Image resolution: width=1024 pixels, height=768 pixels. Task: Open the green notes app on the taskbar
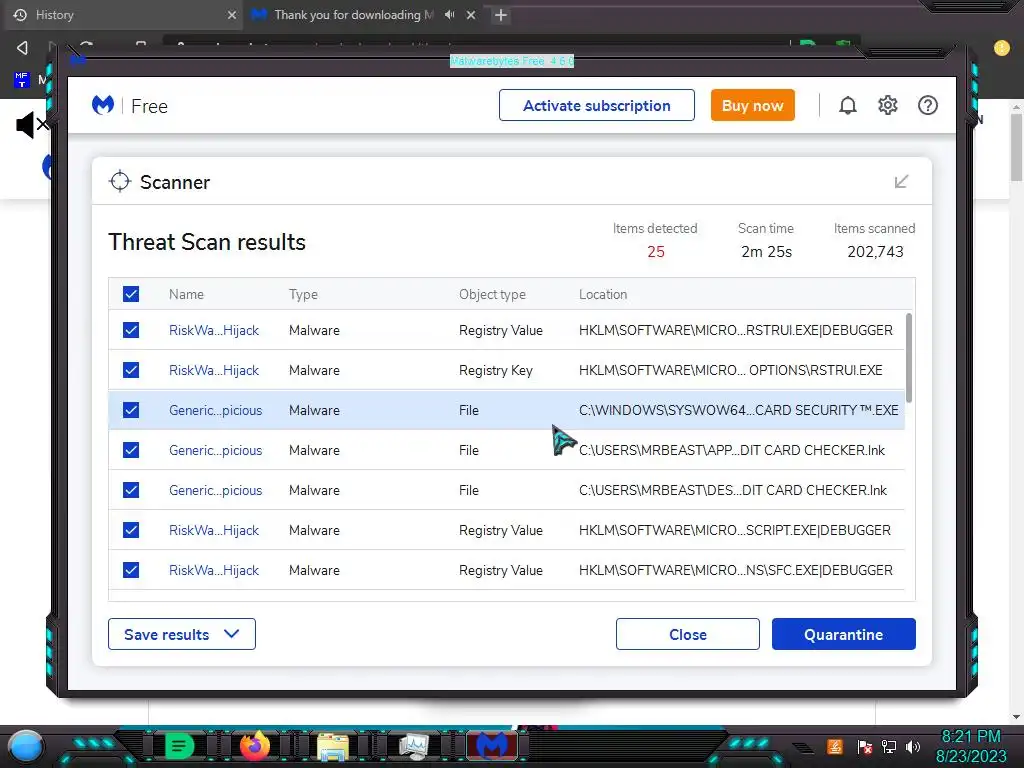tap(178, 746)
